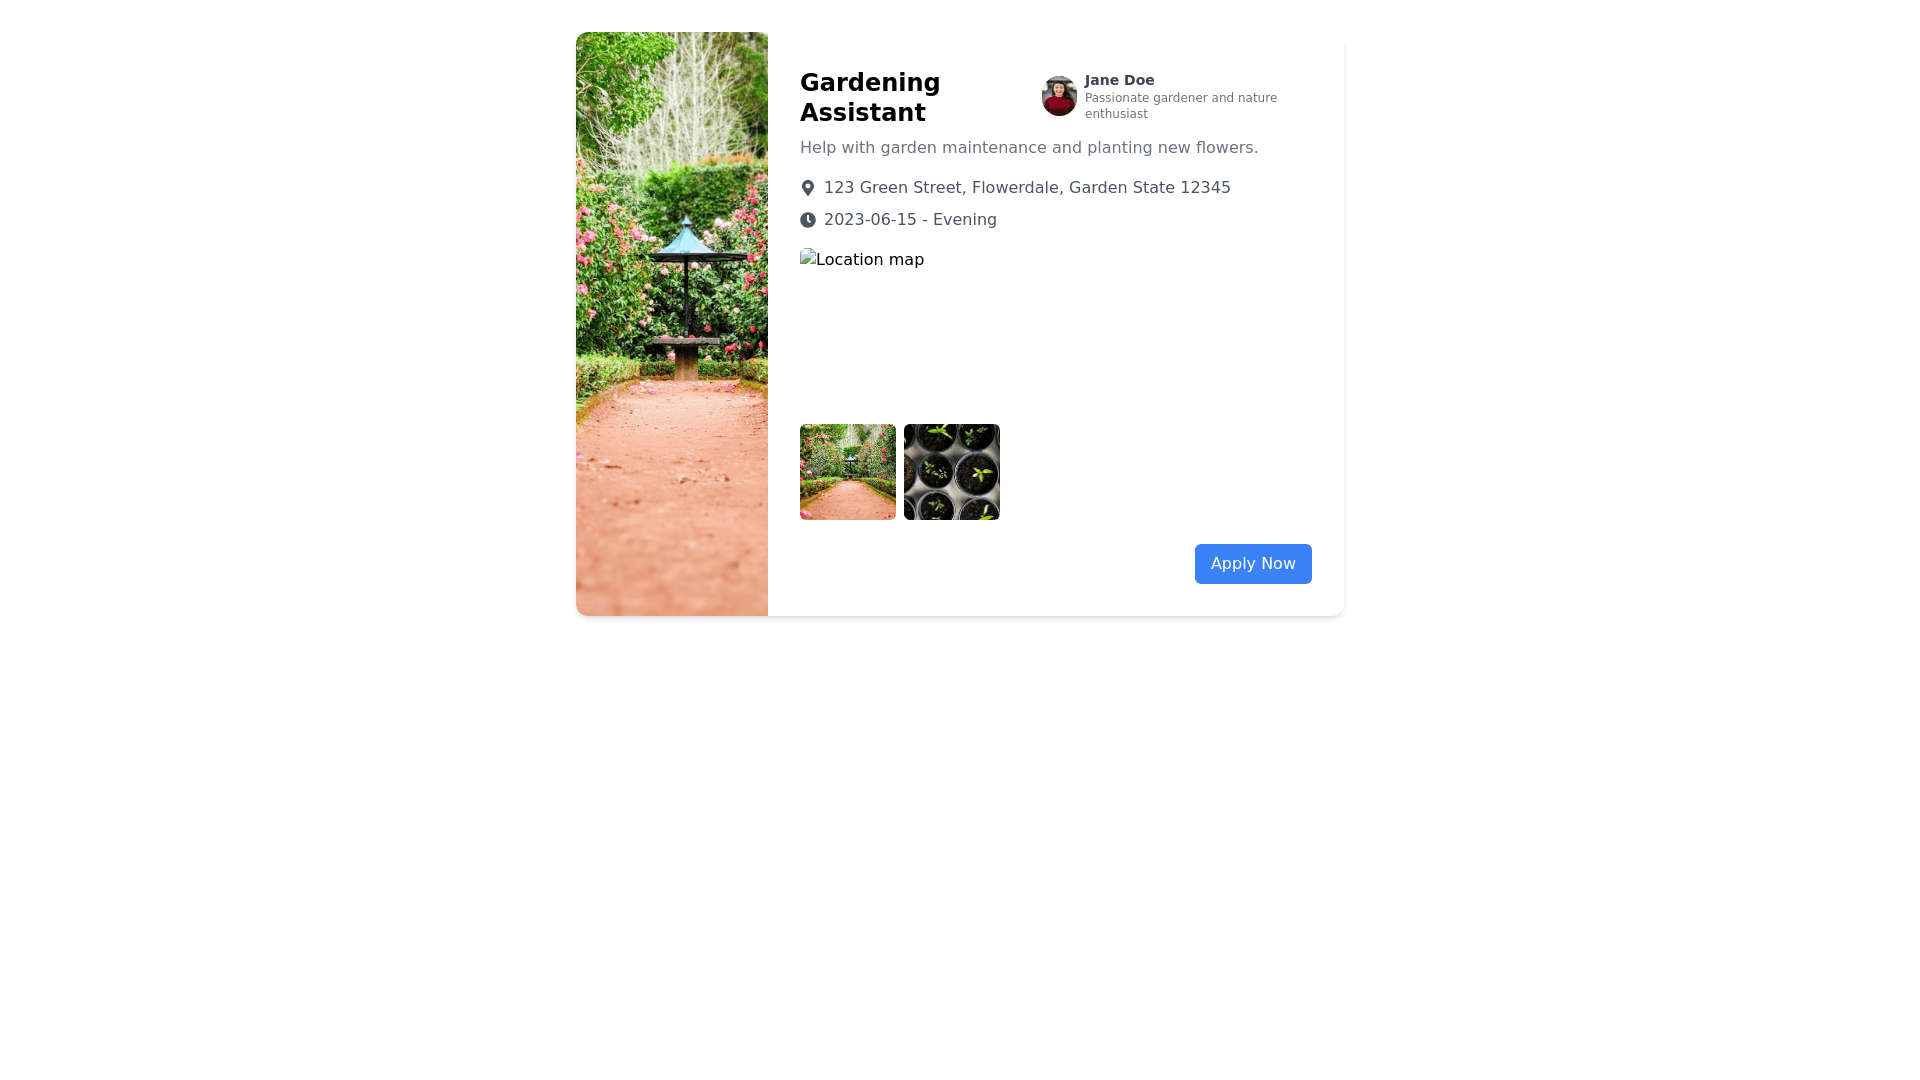
Task: Click the Gardening Assistant title
Action: point(870,98)
